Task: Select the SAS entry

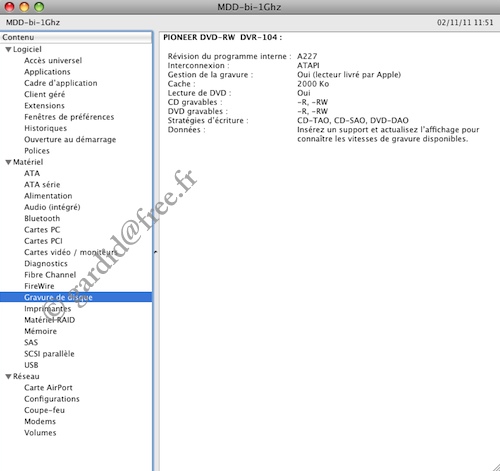Action: pyautogui.click(x=31, y=343)
